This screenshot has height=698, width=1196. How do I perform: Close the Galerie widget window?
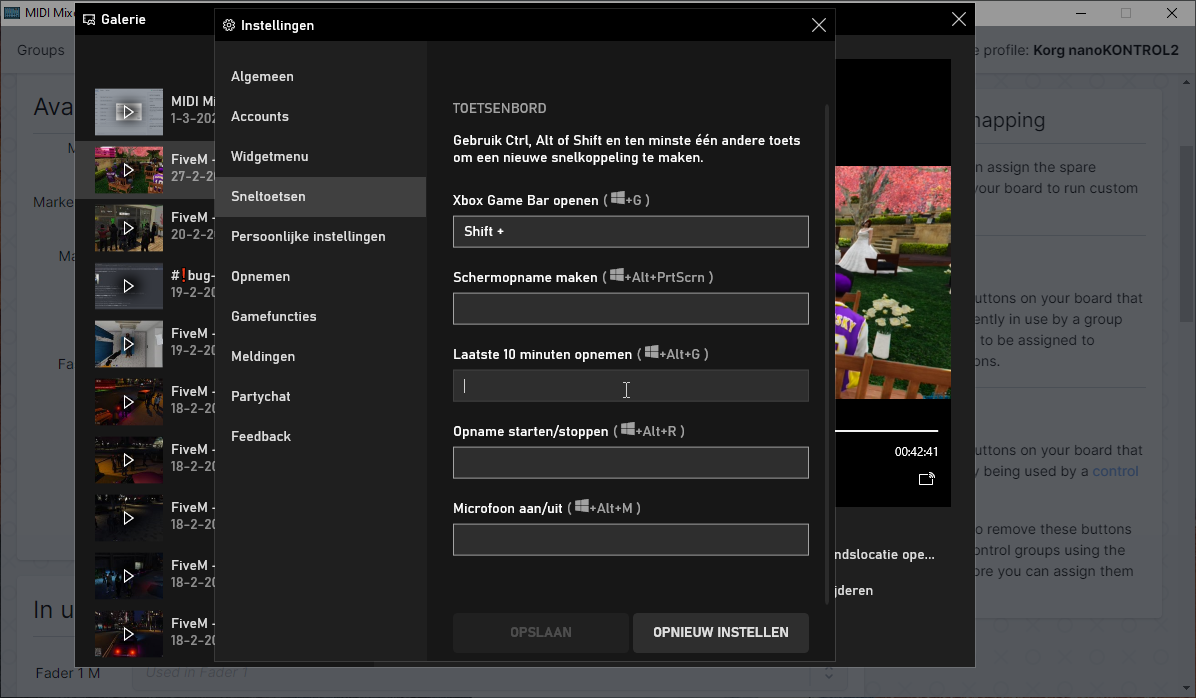pyautogui.click(x=958, y=19)
